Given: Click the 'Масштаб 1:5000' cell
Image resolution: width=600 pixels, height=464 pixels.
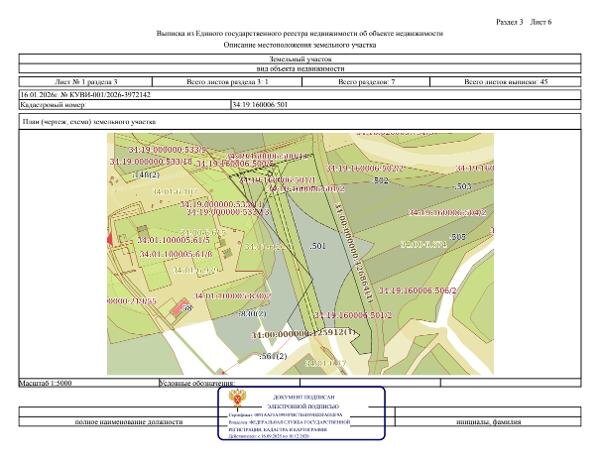Looking at the screenshot, I should 89,383.
